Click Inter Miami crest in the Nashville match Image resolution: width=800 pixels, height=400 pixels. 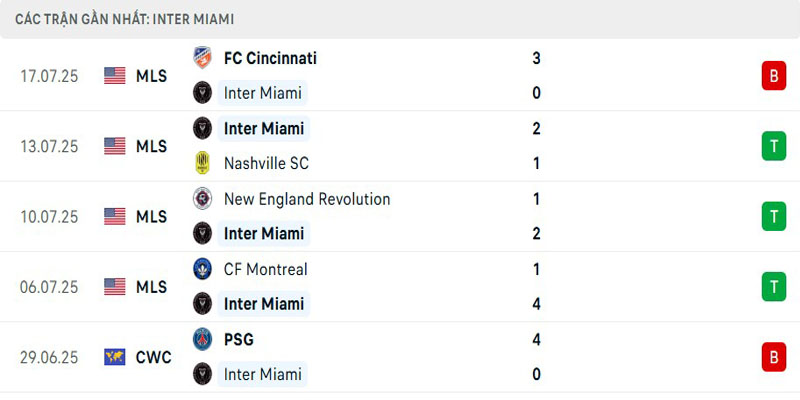(x=203, y=128)
